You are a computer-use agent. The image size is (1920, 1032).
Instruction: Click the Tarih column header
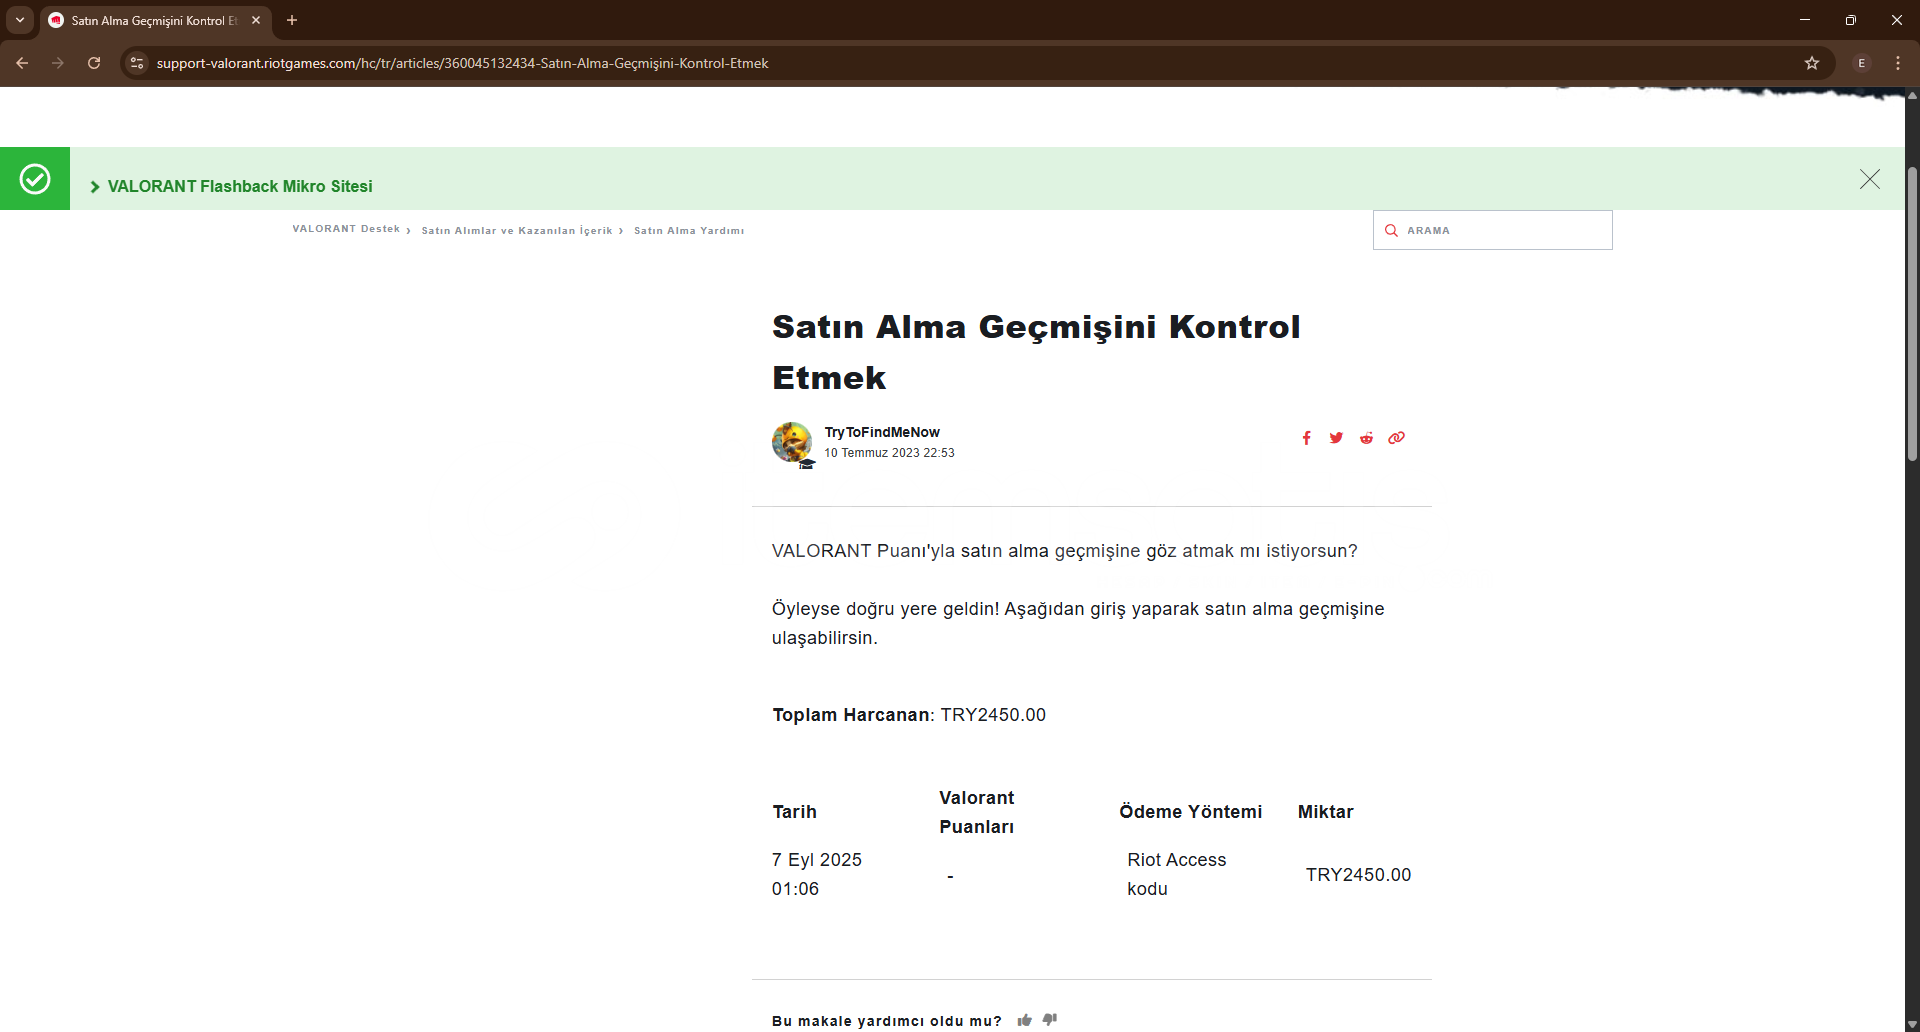click(795, 812)
